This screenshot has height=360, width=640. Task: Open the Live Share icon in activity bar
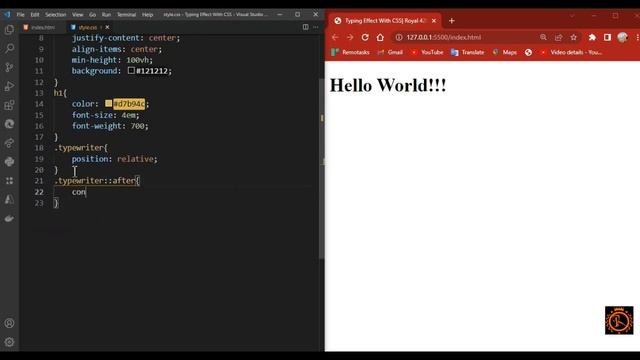(9, 143)
